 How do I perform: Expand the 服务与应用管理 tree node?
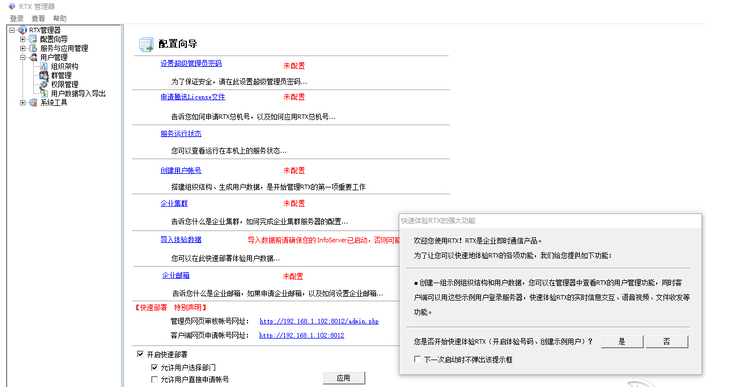pos(23,48)
